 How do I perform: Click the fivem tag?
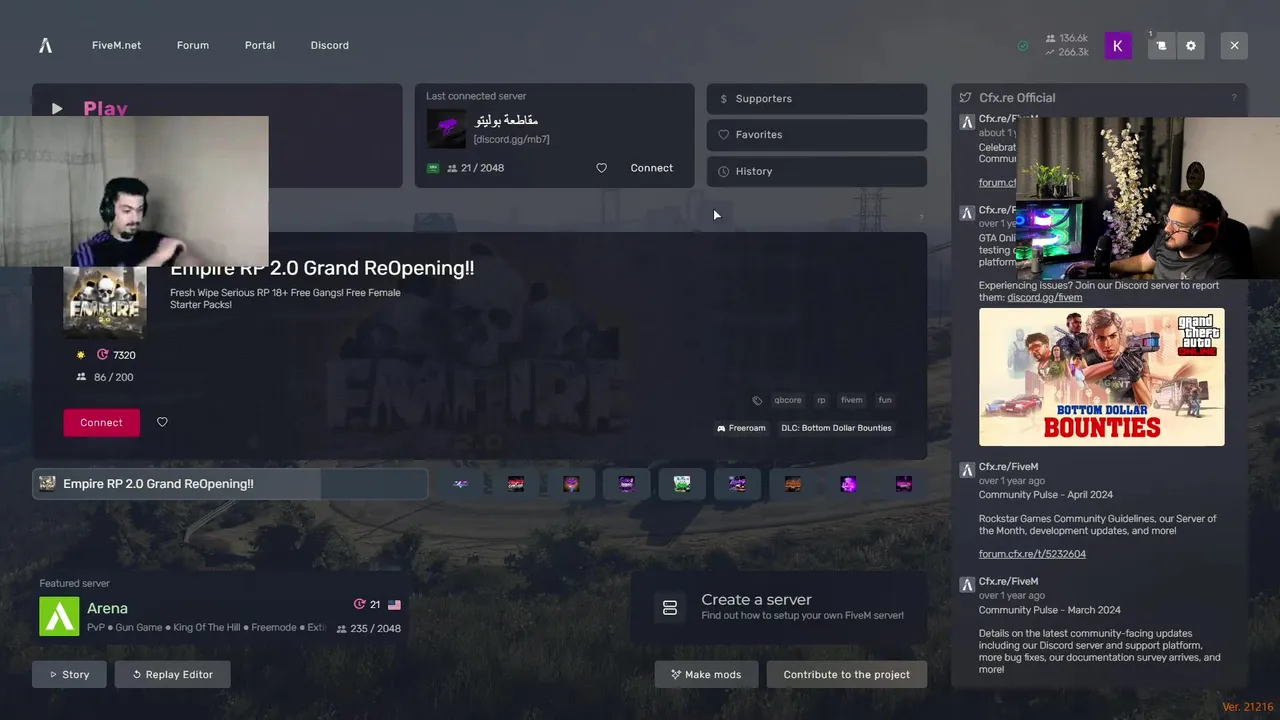click(x=852, y=400)
